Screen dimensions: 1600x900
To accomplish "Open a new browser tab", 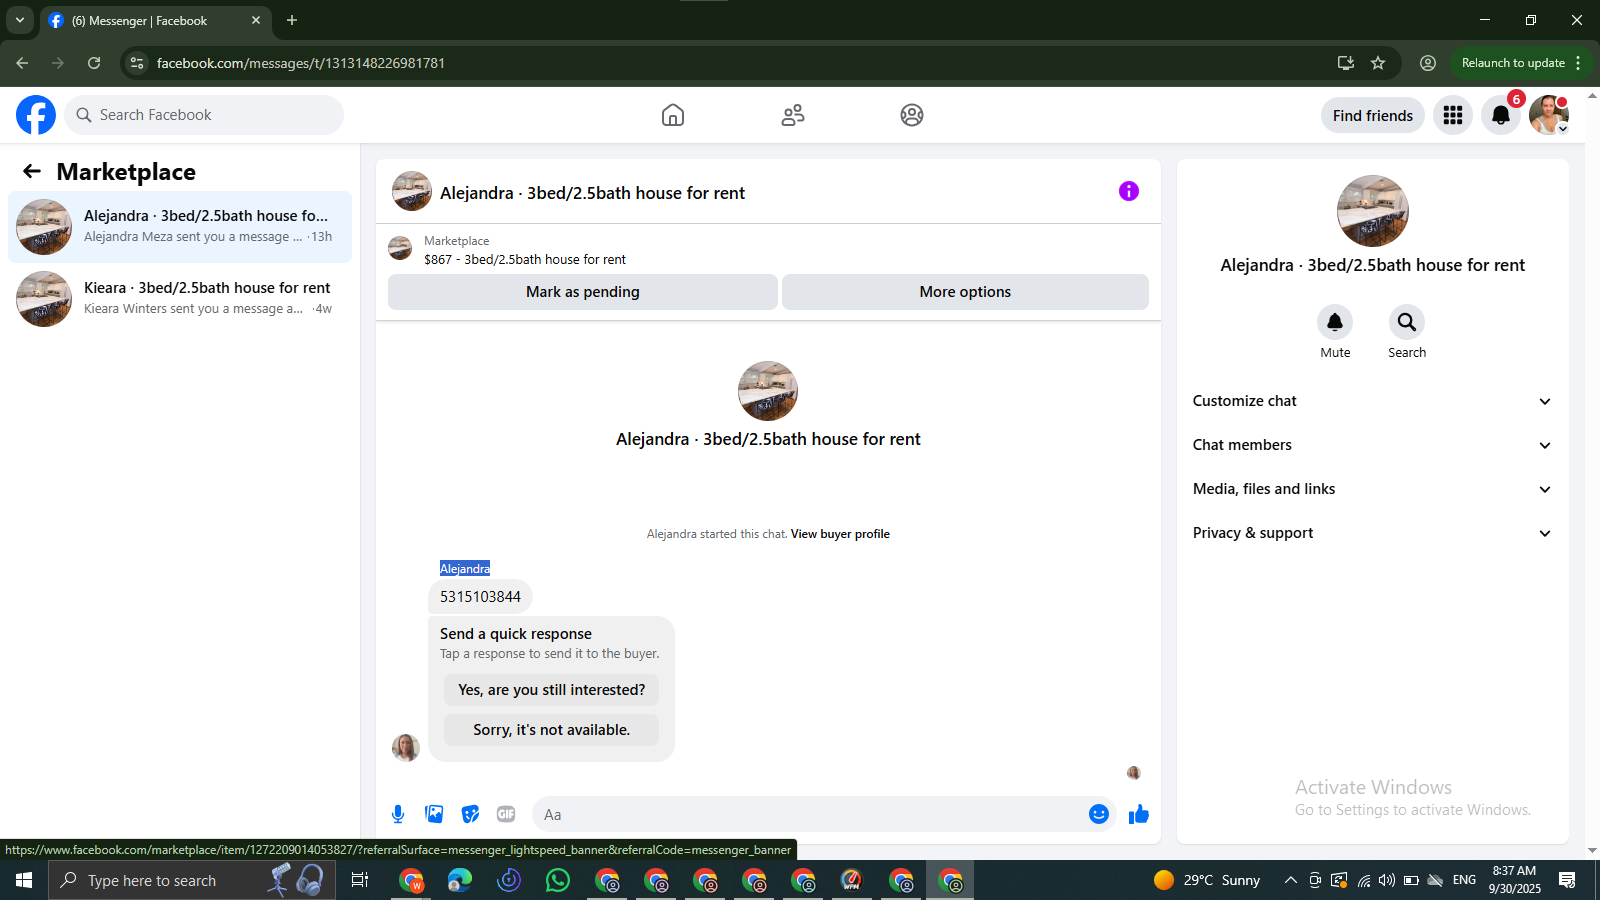I will click(292, 20).
